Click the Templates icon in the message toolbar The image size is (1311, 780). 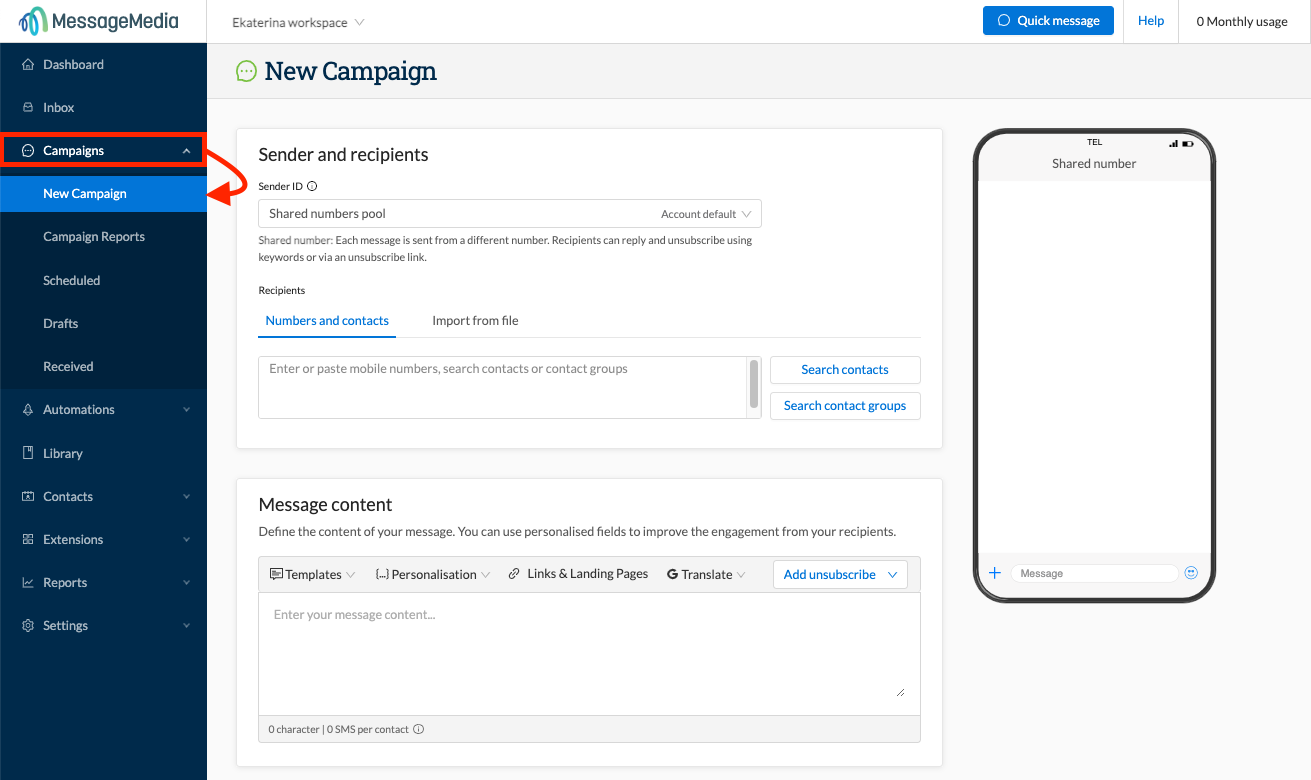click(276, 574)
